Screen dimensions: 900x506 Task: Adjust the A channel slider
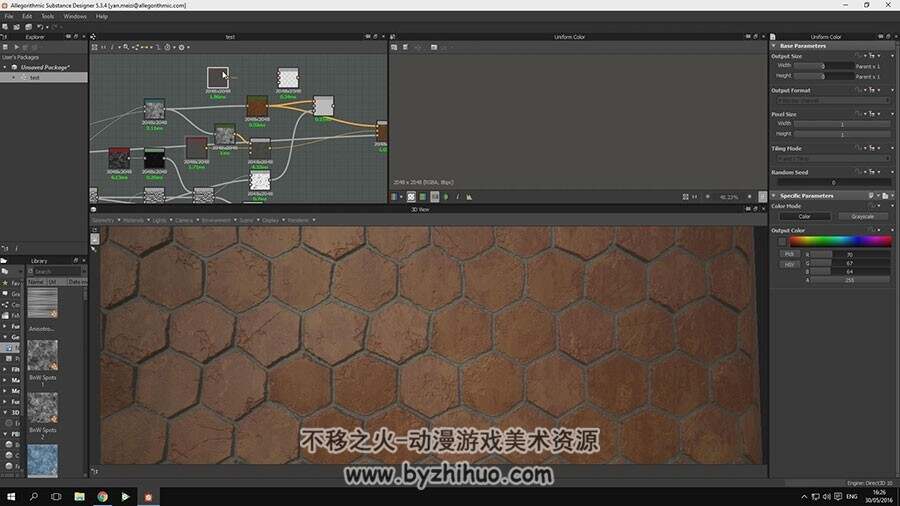pyautogui.click(x=849, y=280)
